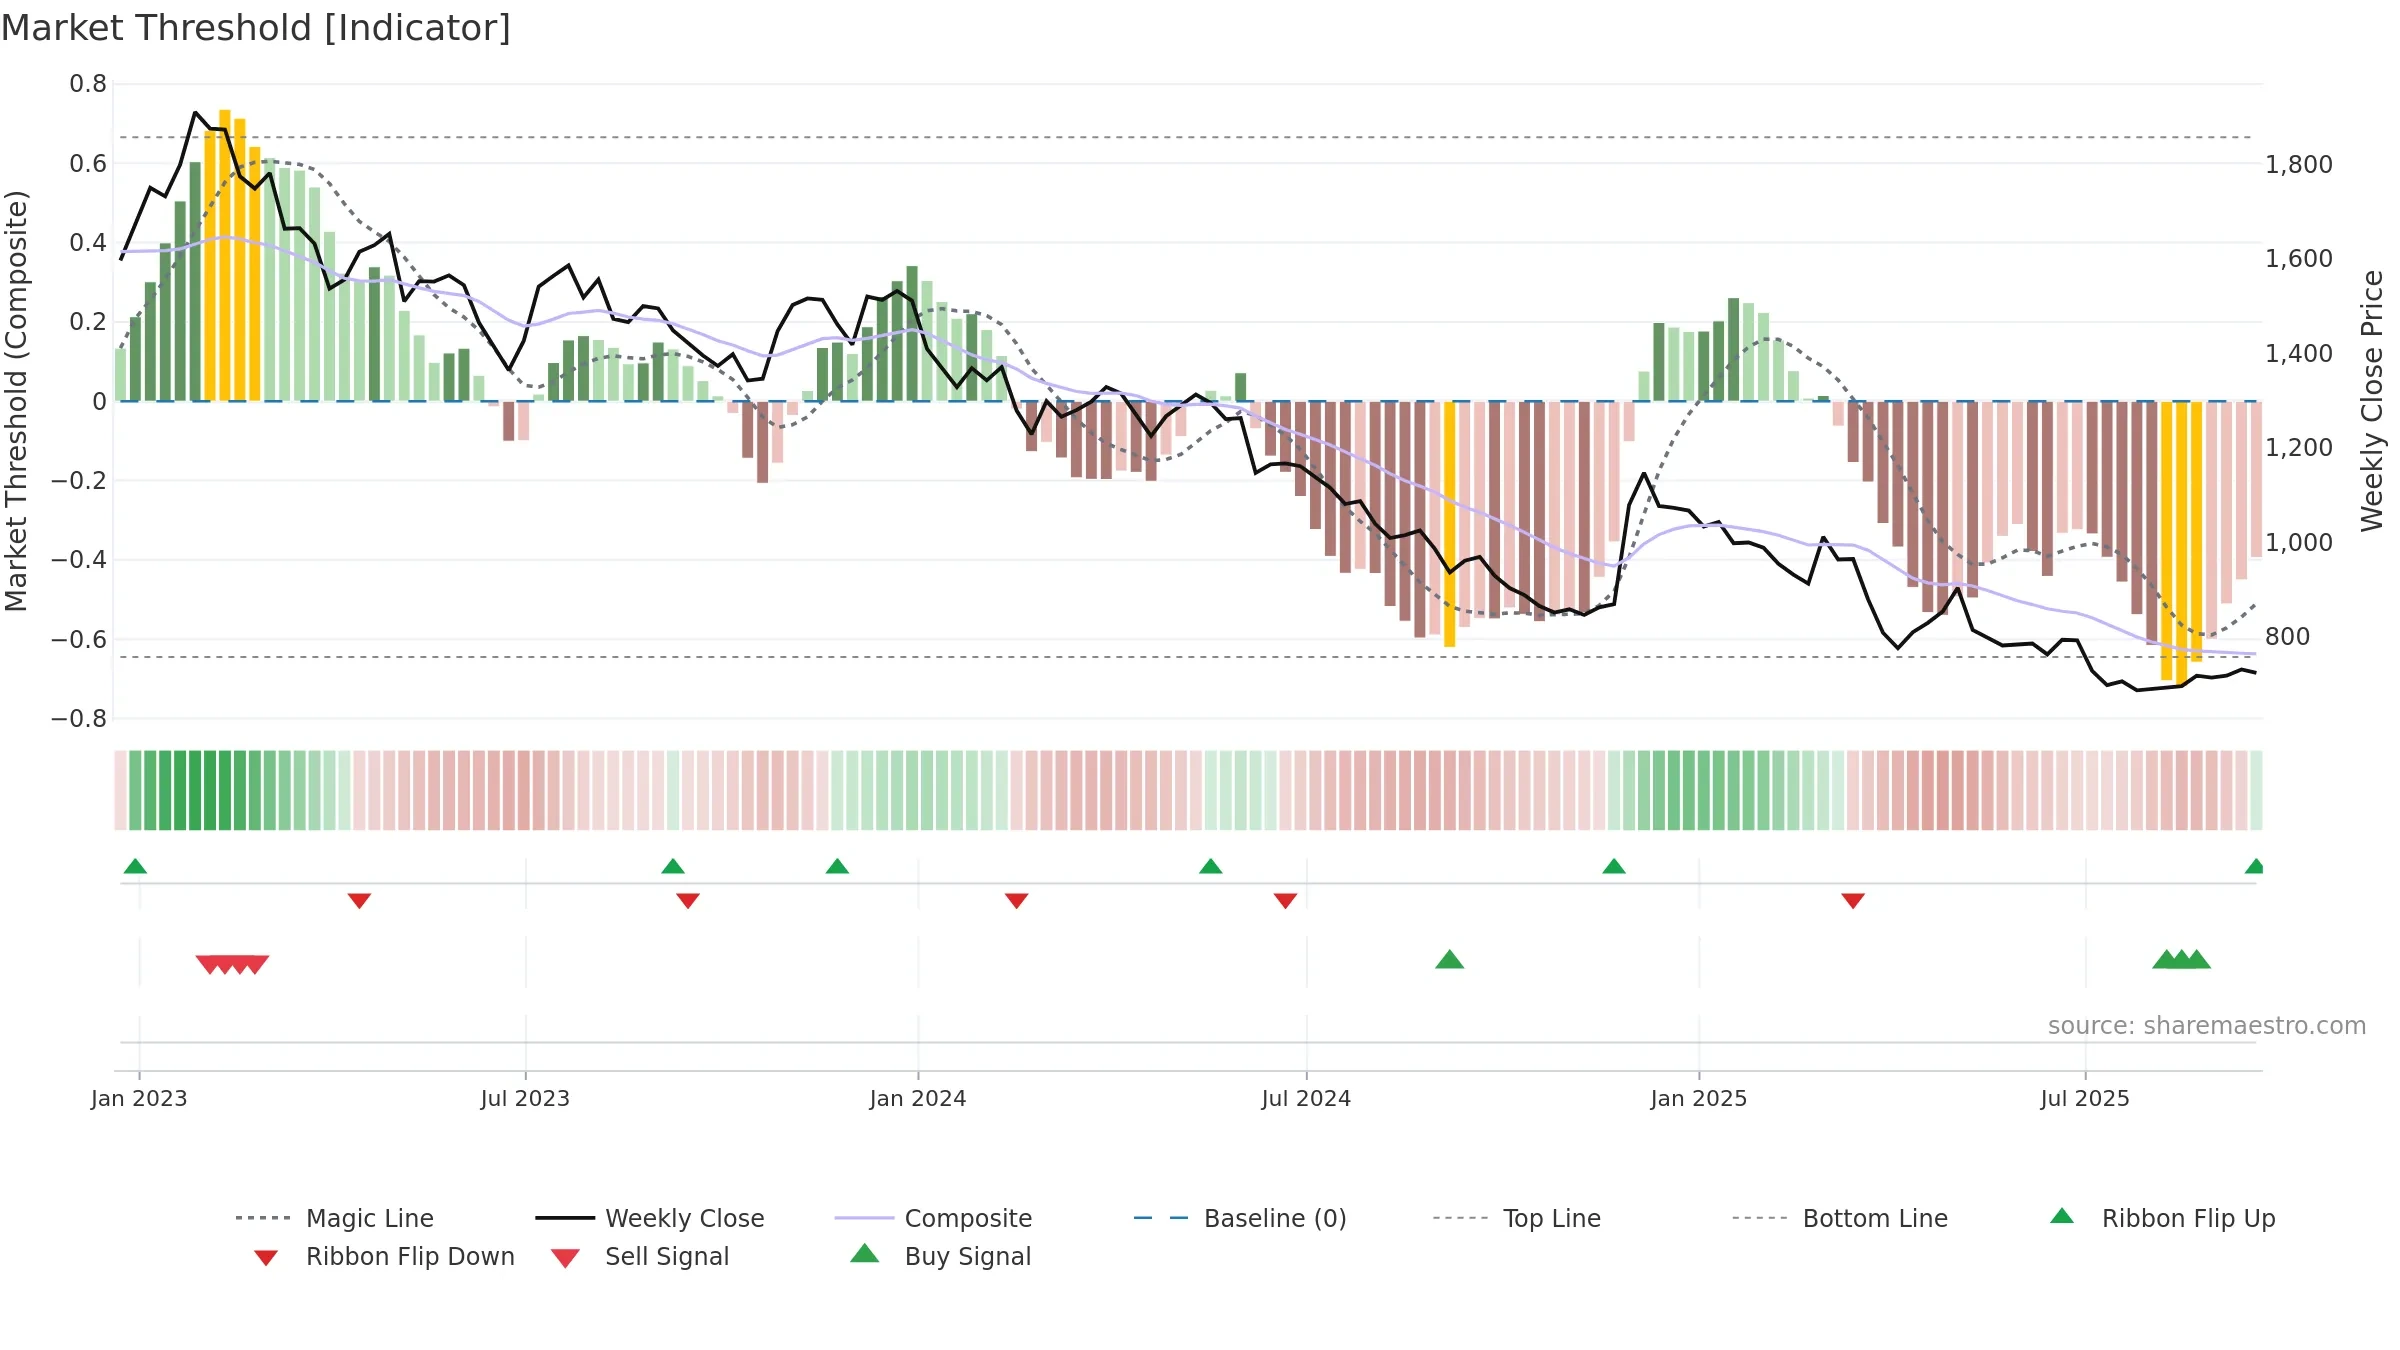Click the Weekly Close Price axis title
The image size is (2400, 1350).
[2372, 401]
